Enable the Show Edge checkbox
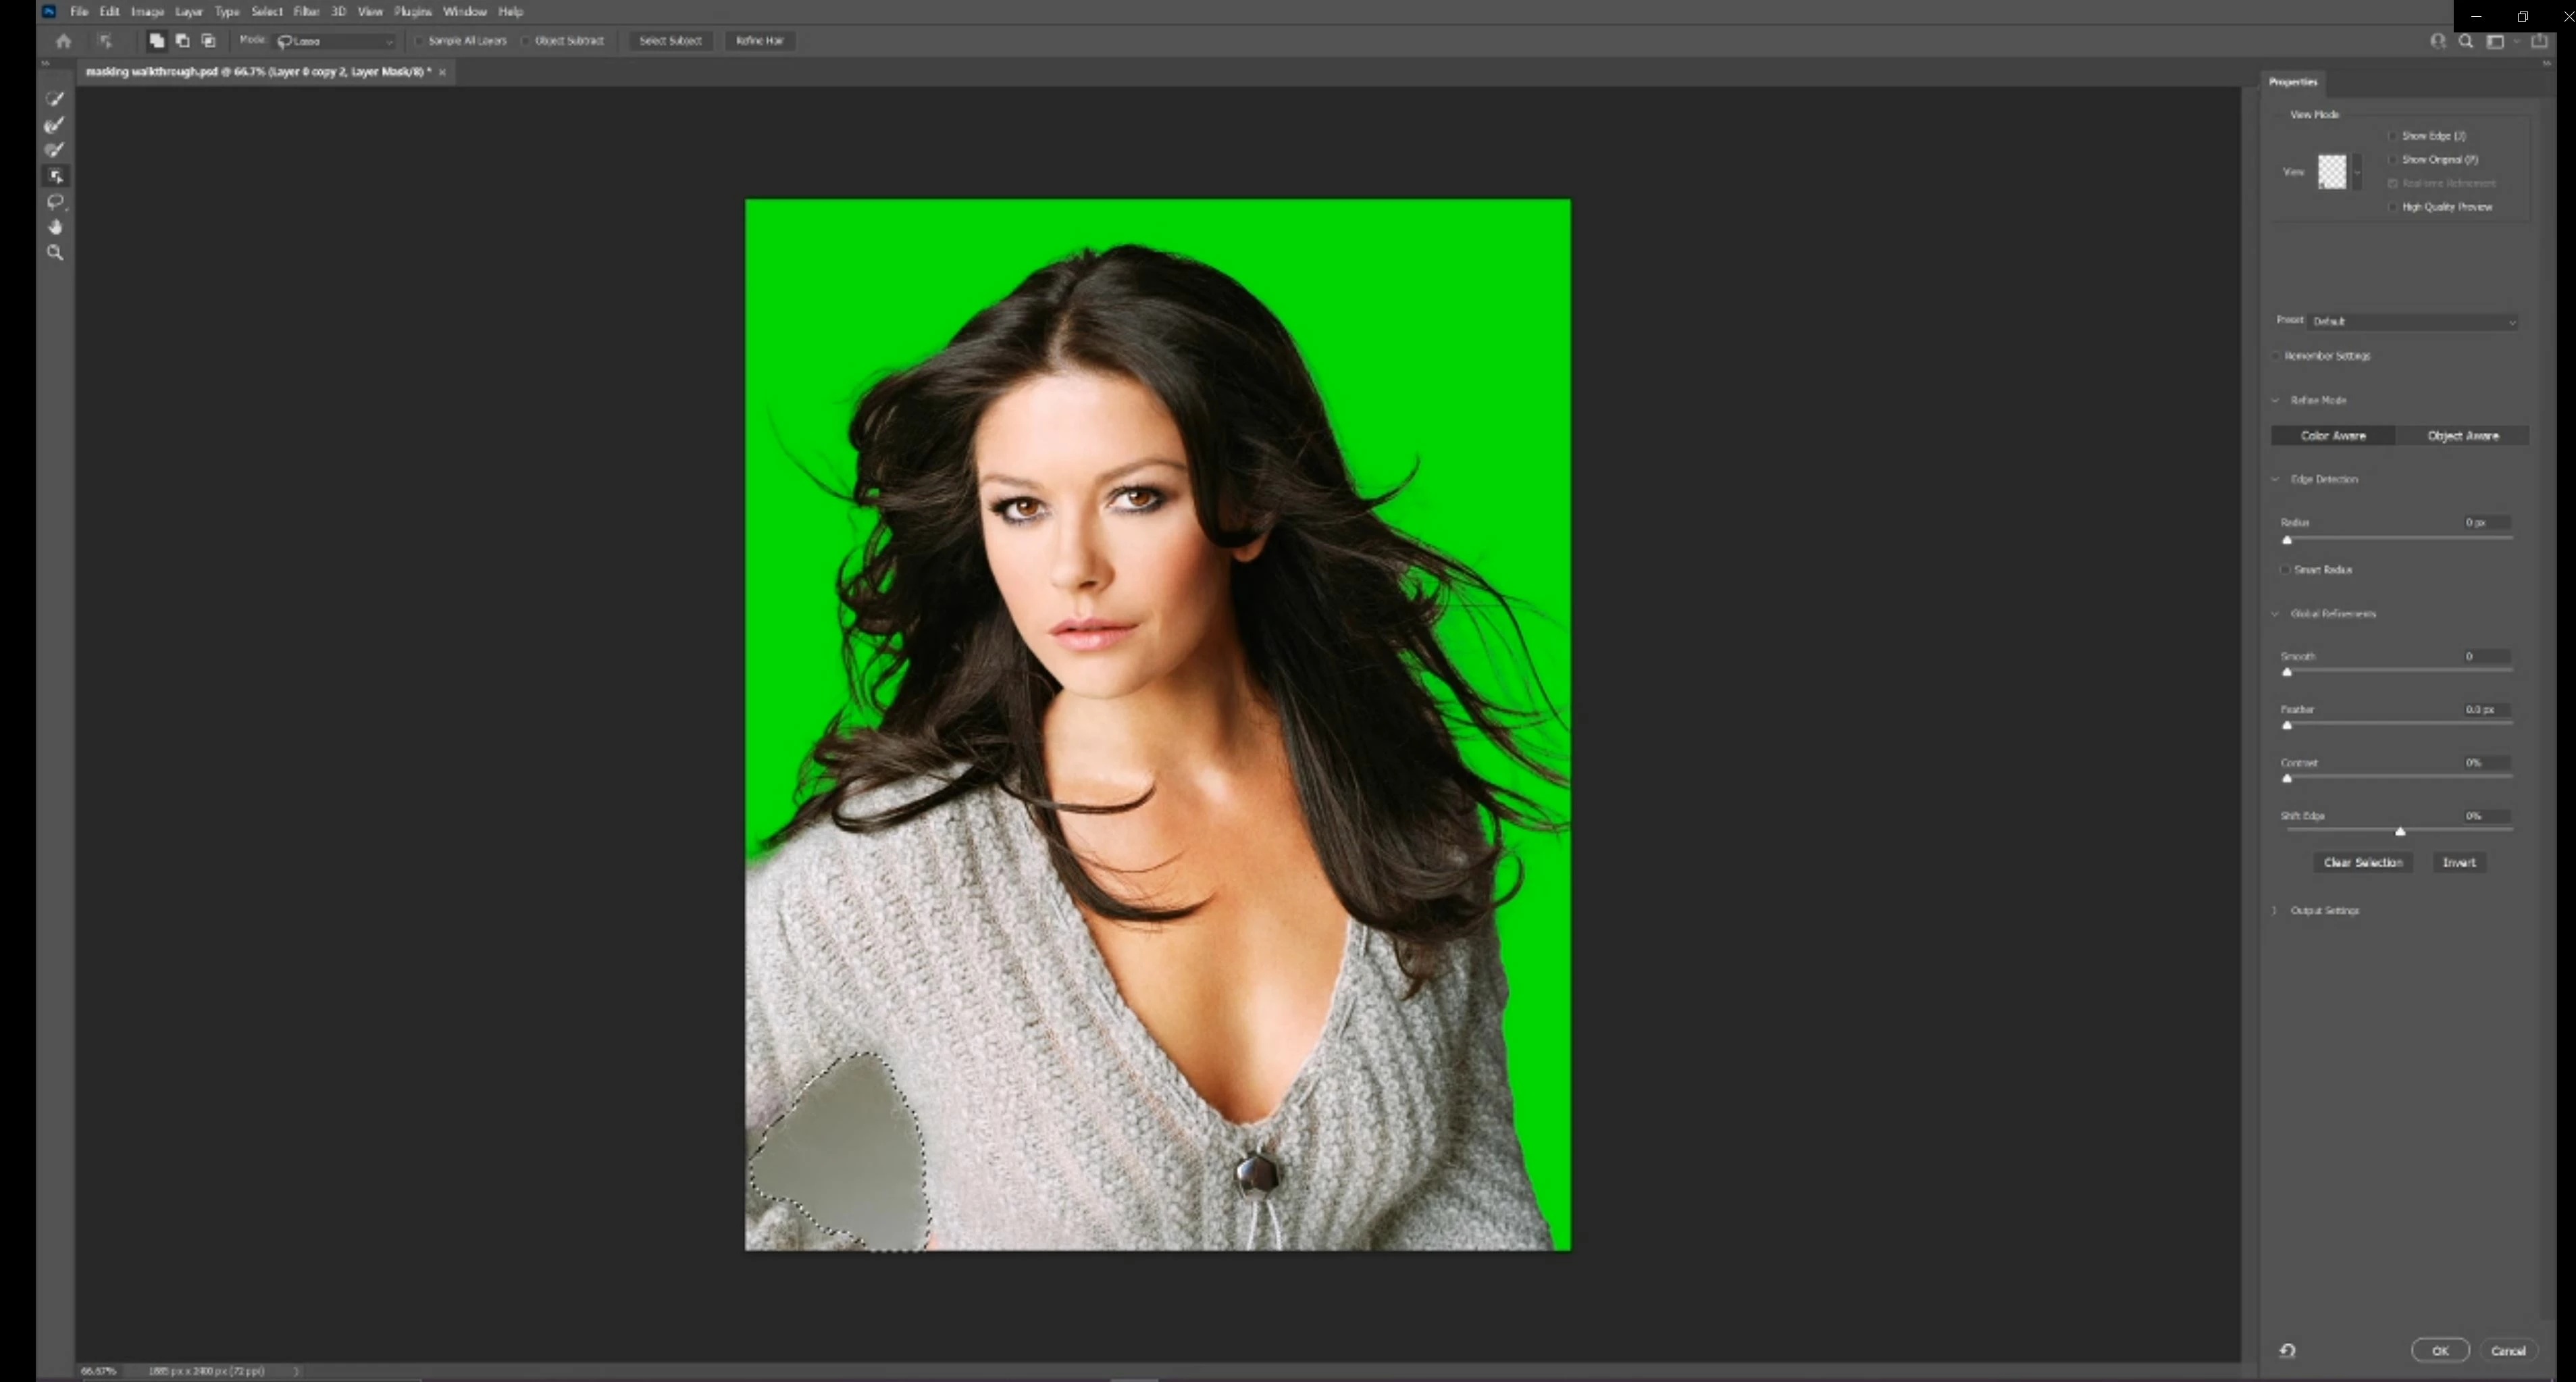This screenshot has height=1382, width=2576. [2393, 136]
